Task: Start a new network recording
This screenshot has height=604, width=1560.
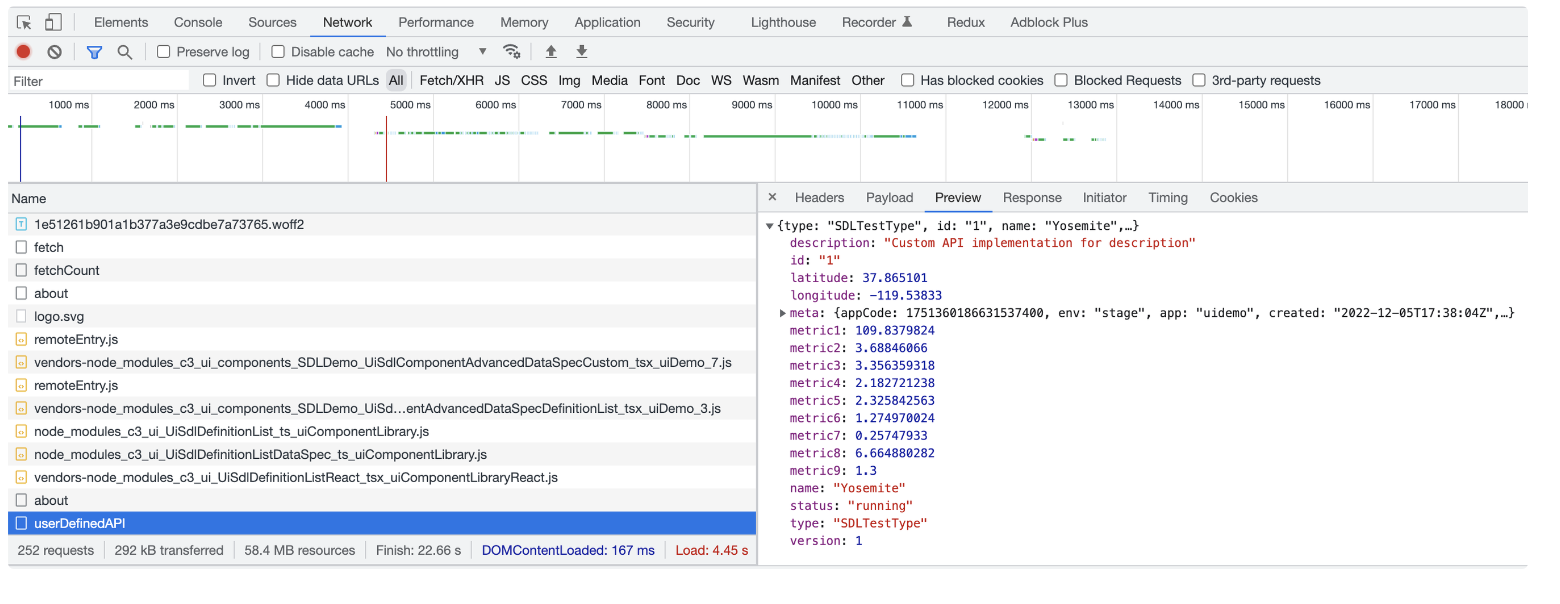Action: click(22, 51)
